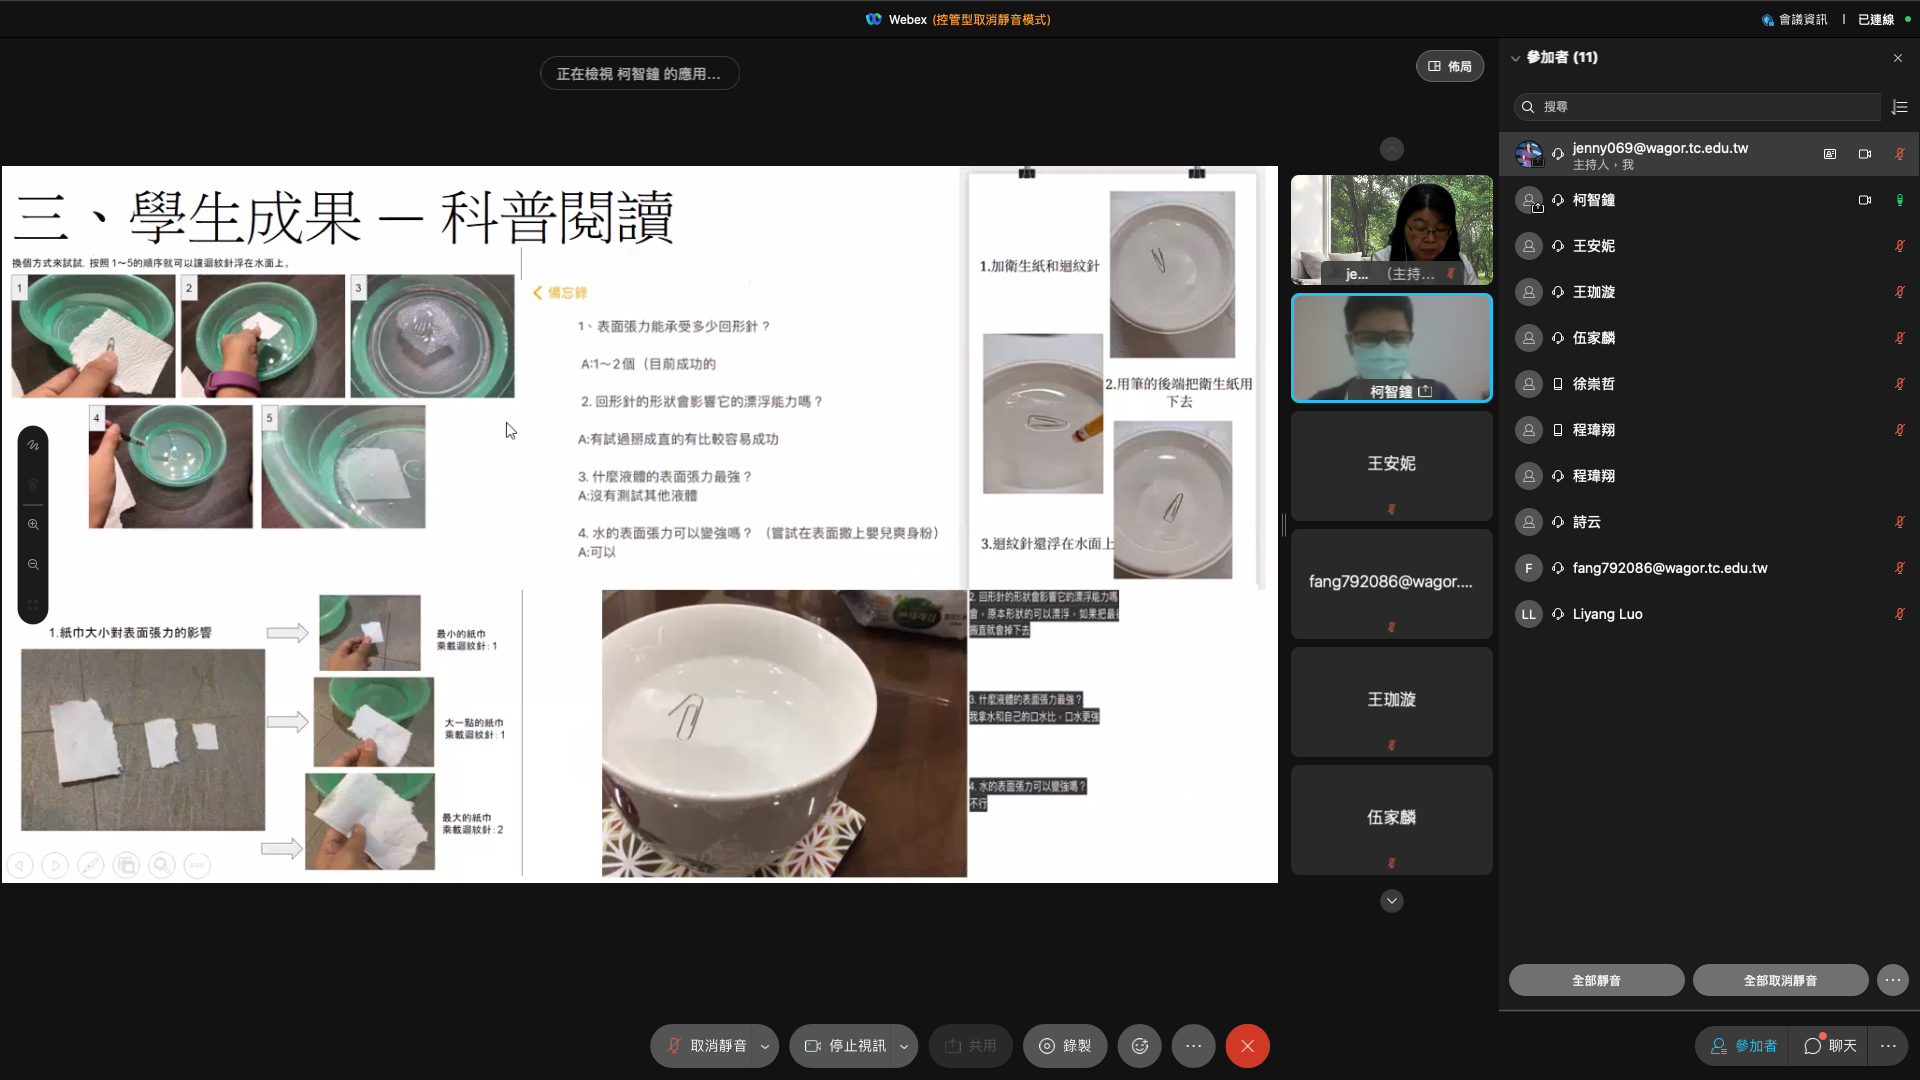Zoom in on the shared screen
Viewport: 1920px width, 1080px height.
coord(33,525)
